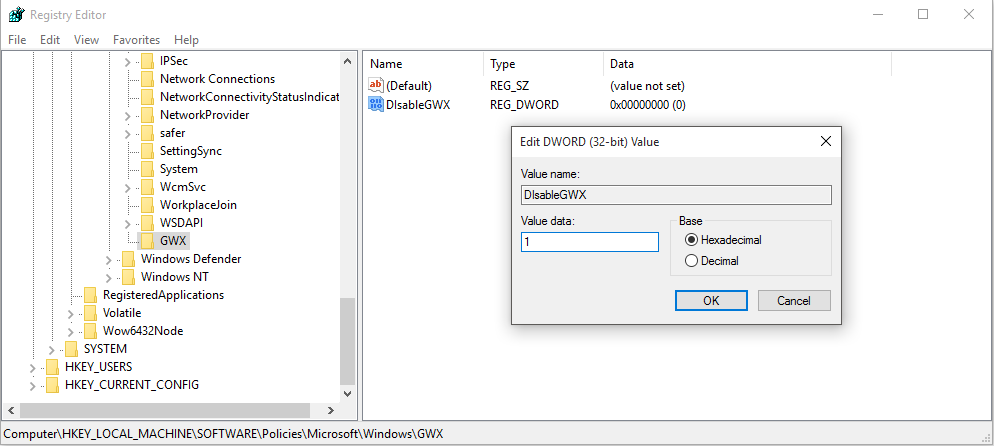This screenshot has width=994, height=446.
Task: Expand the Windows NT key
Action: click(108, 277)
